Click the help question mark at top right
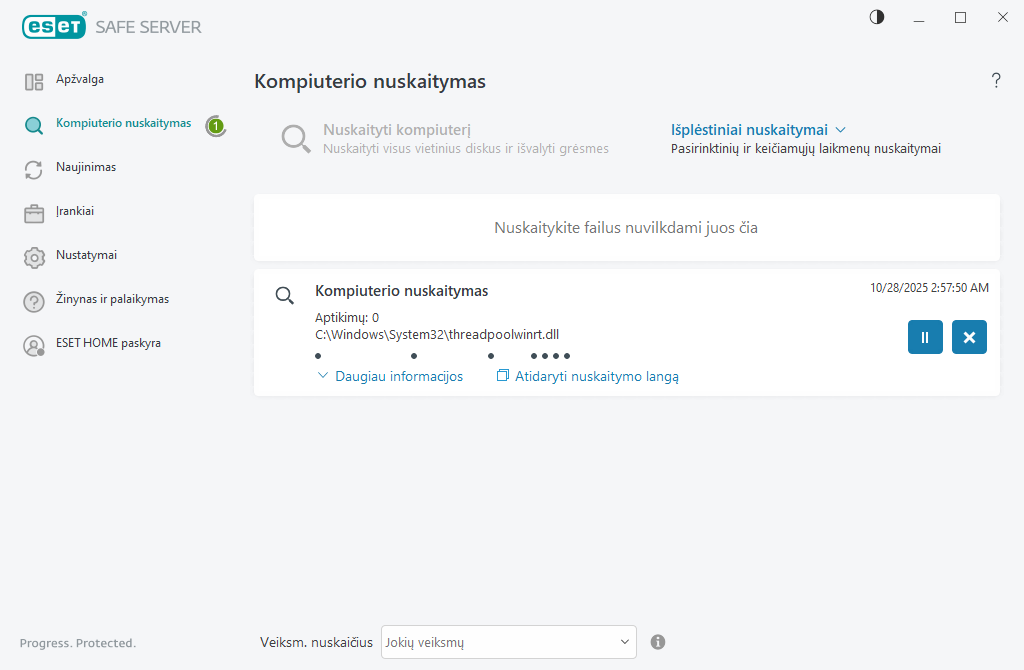 click(x=996, y=80)
